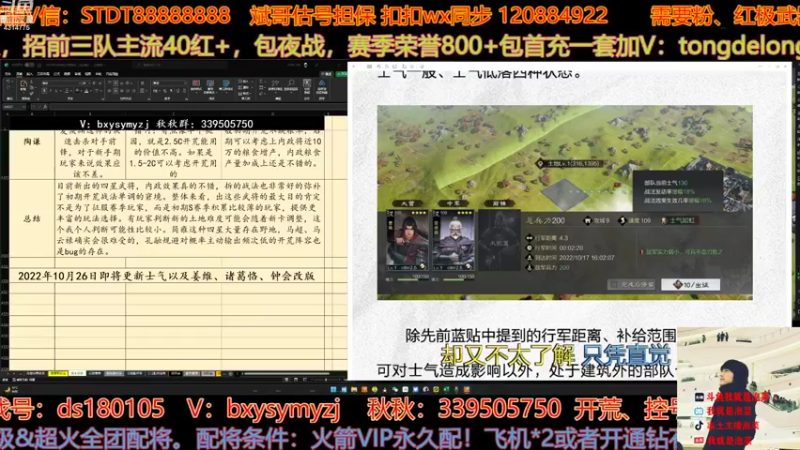Click the Percent Style icon in Excel
The height and width of the screenshot is (450, 800).
(x=165, y=91)
